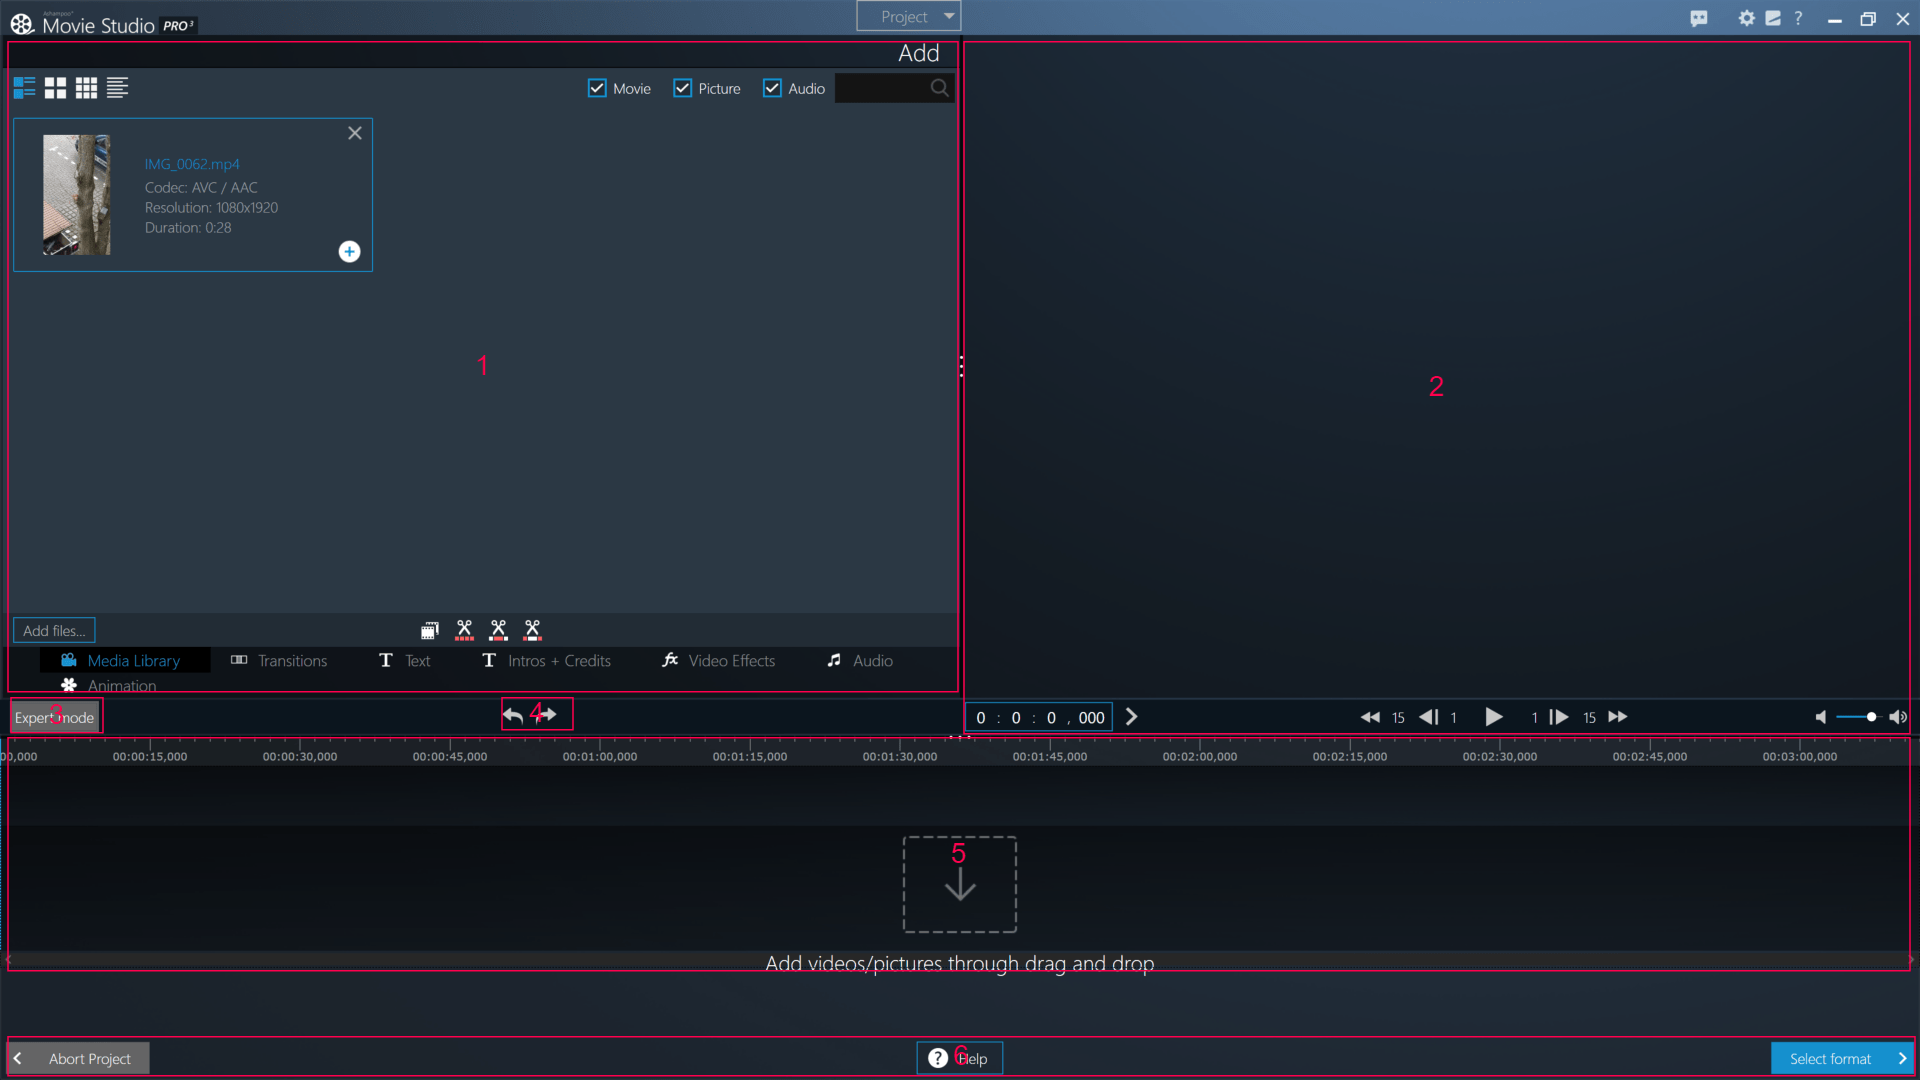Toggle the Movie filter checkbox
Image resolution: width=1920 pixels, height=1080 pixels.
[597, 88]
